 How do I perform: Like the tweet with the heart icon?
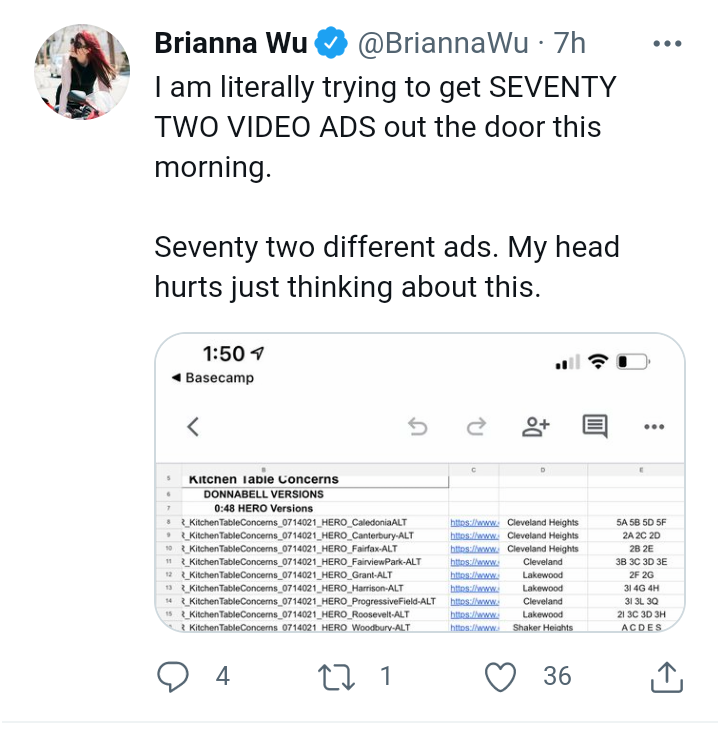click(500, 676)
